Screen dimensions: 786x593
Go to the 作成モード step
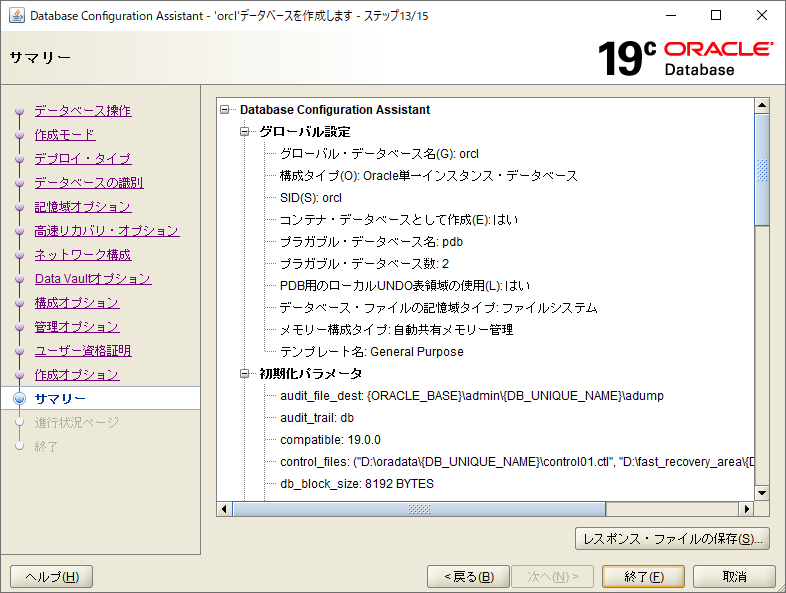65,134
